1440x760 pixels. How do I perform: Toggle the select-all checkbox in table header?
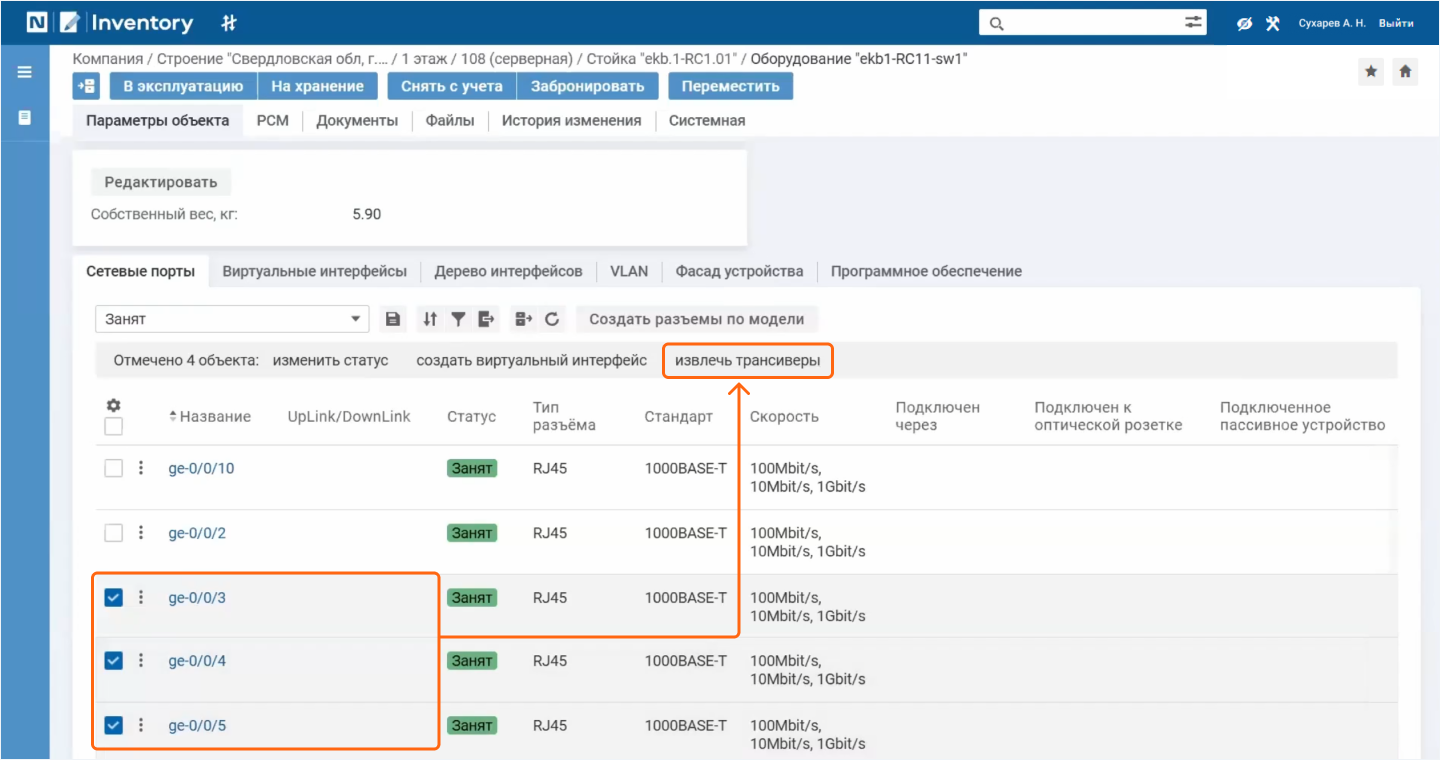(x=114, y=426)
